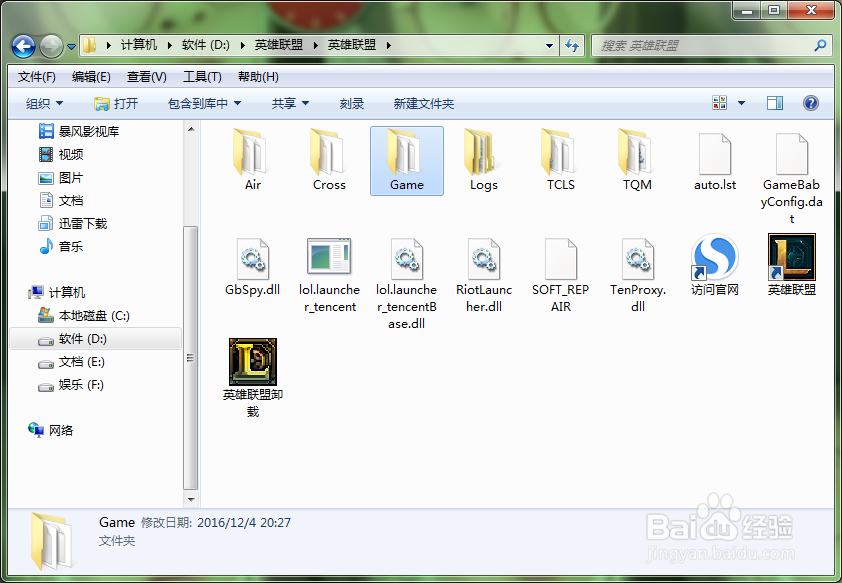Open the 包含到库中 dropdown
The height and width of the screenshot is (583, 842).
click(204, 103)
